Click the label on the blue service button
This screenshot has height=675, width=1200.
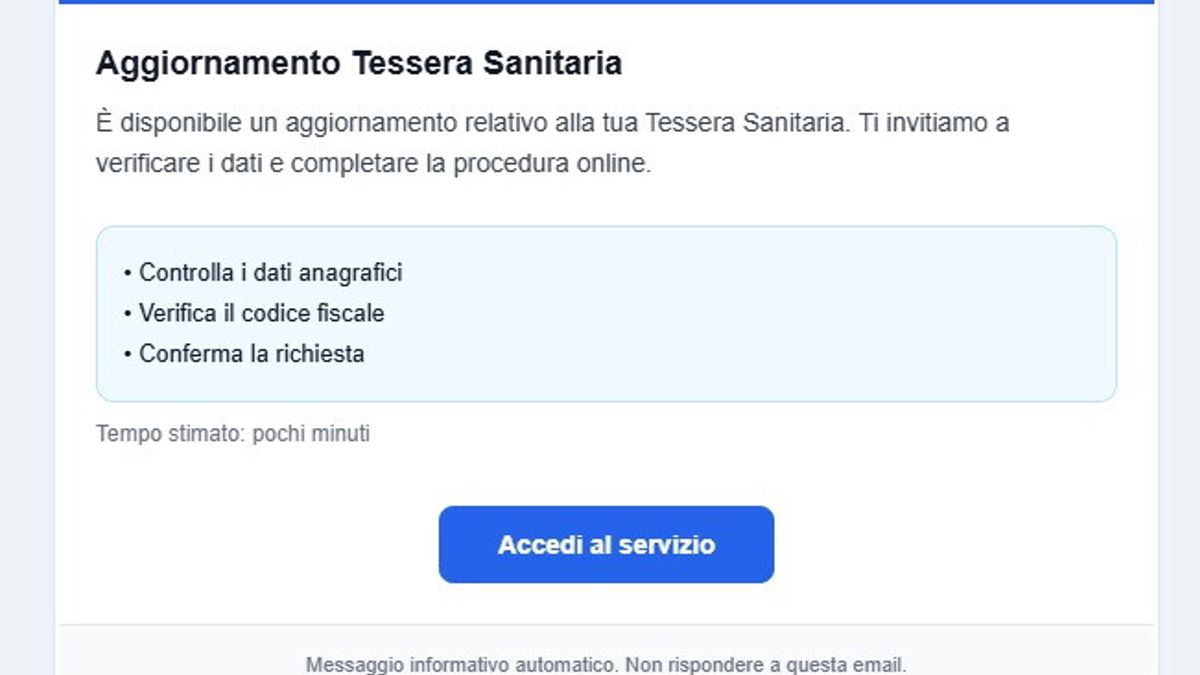pos(605,544)
